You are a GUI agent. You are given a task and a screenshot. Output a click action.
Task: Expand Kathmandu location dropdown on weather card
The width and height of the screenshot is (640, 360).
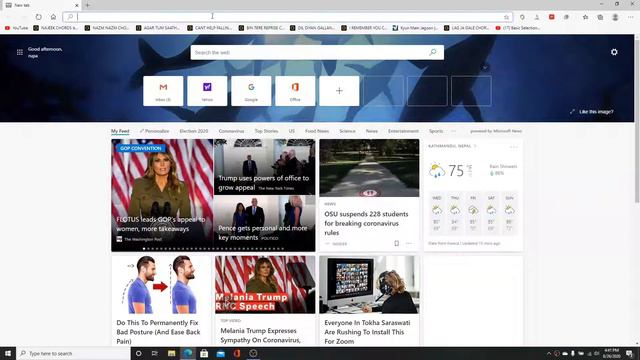click(x=475, y=146)
